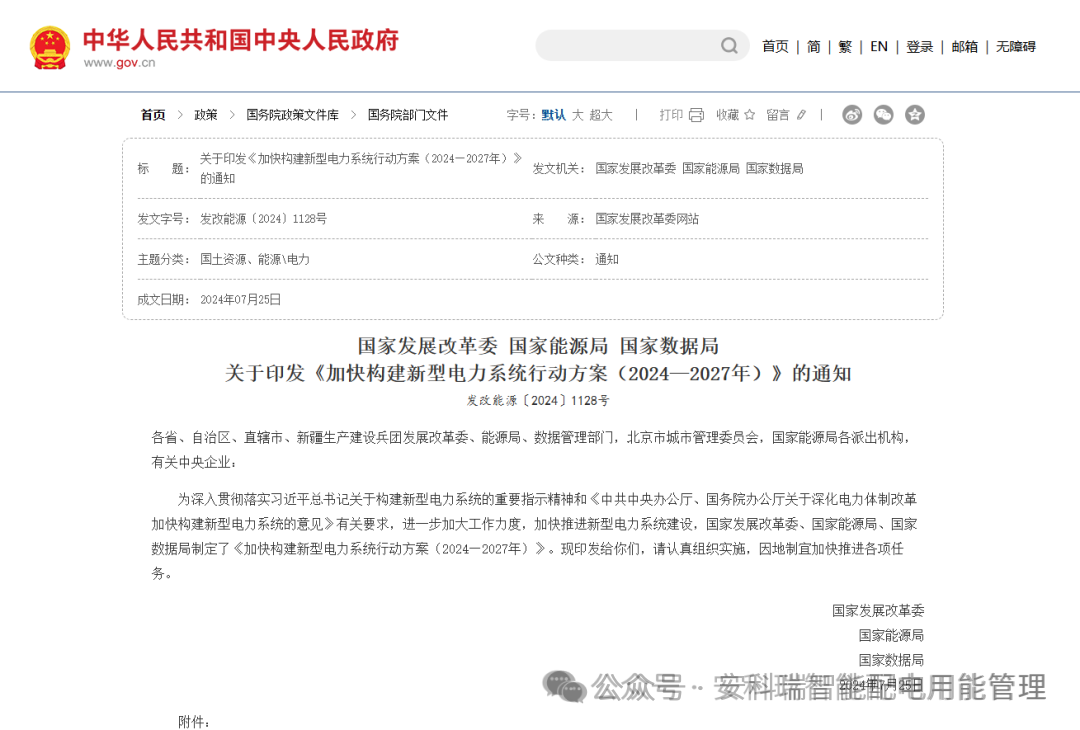The image size is (1080, 730).
Task: Click the national emblem logo at top left
Action: (x=48, y=45)
